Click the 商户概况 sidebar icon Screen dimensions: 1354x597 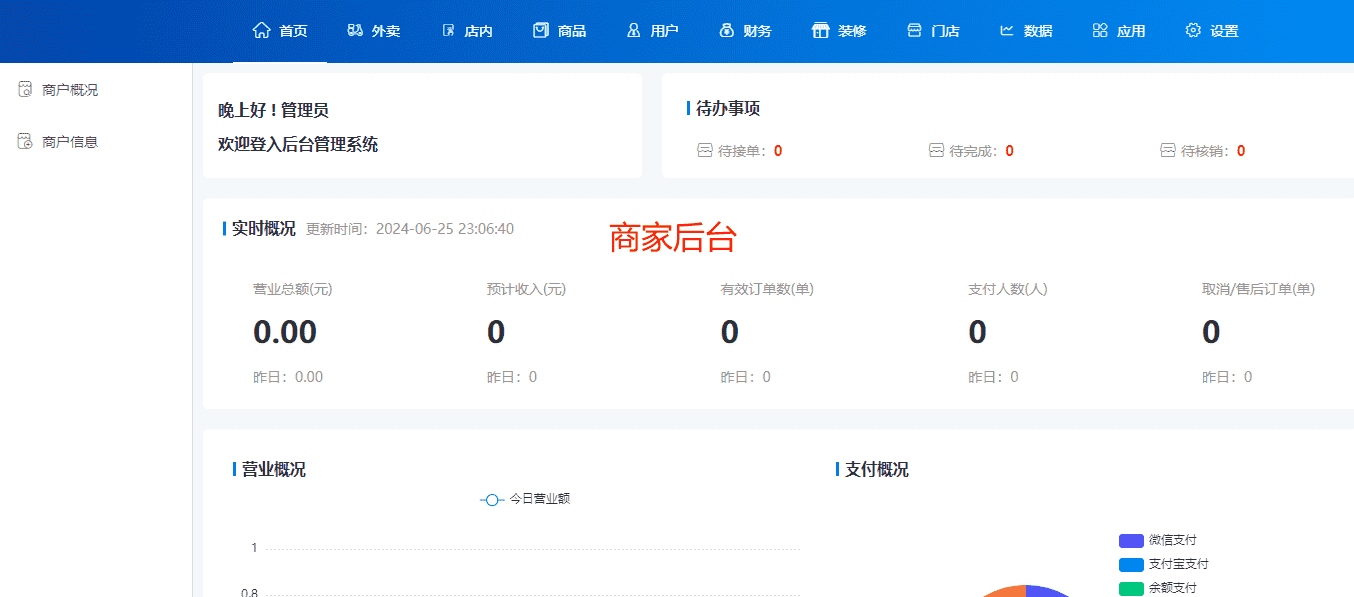pyautogui.click(x=25, y=88)
